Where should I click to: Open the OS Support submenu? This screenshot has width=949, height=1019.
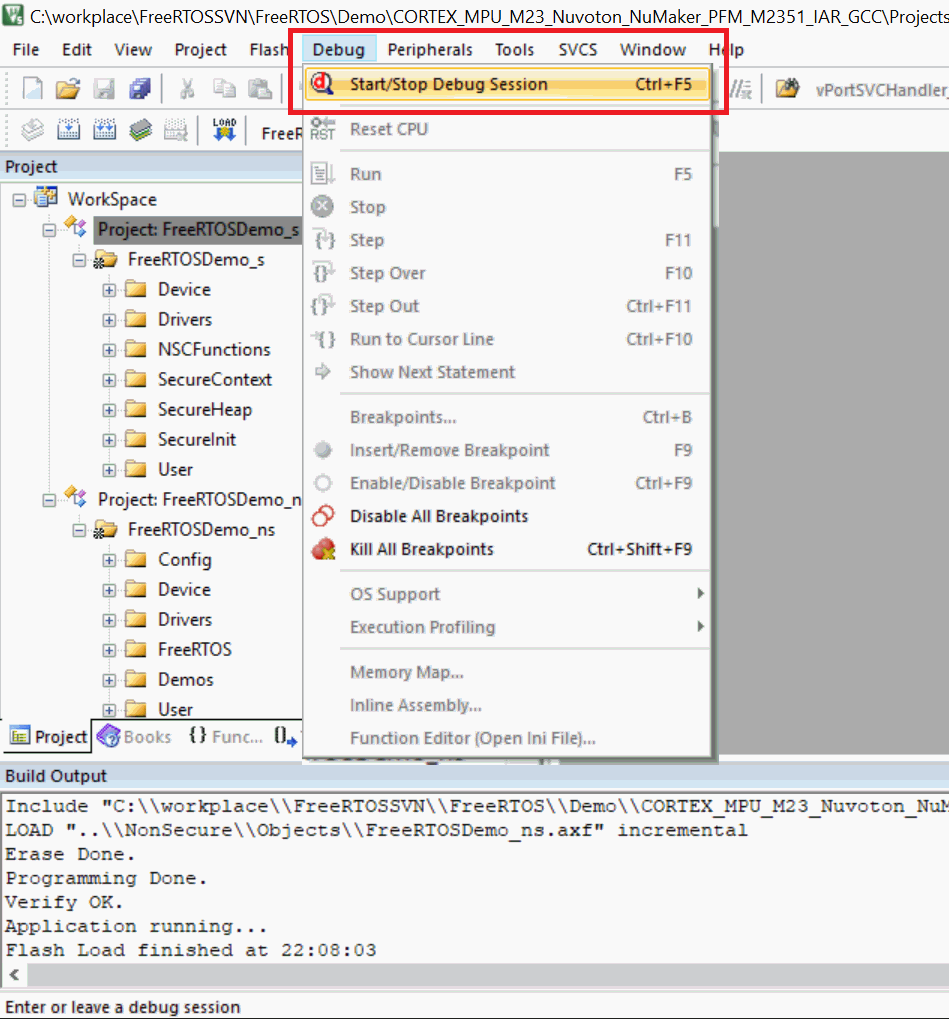point(394,593)
